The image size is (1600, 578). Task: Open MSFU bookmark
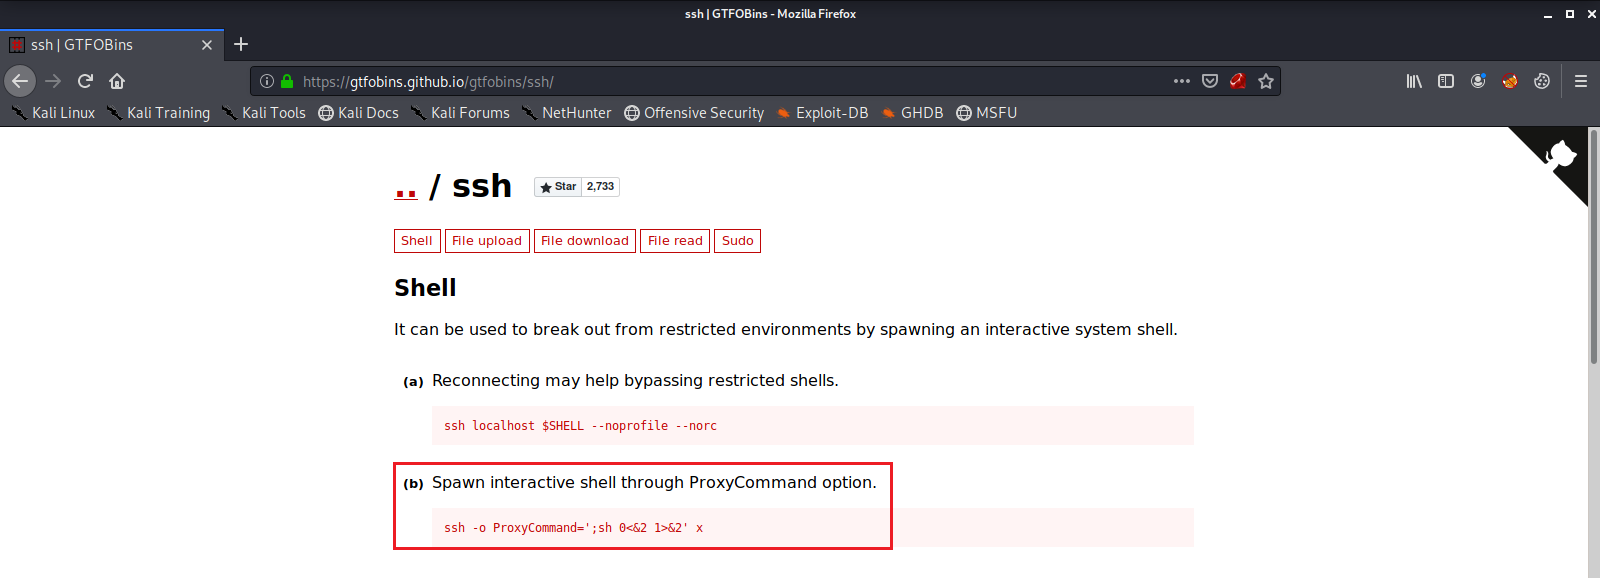(x=987, y=113)
